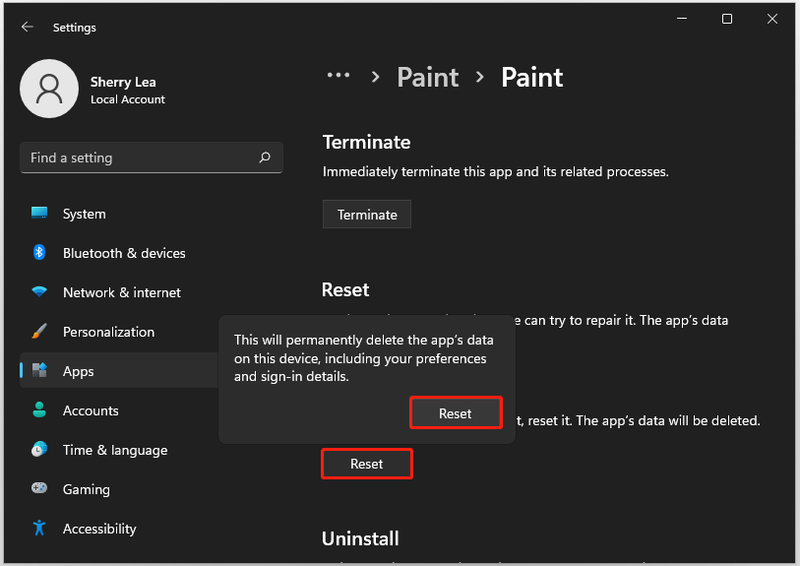800x566 pixels.
Task: Click the Time & language clock icon
Action: click(39, 449)
